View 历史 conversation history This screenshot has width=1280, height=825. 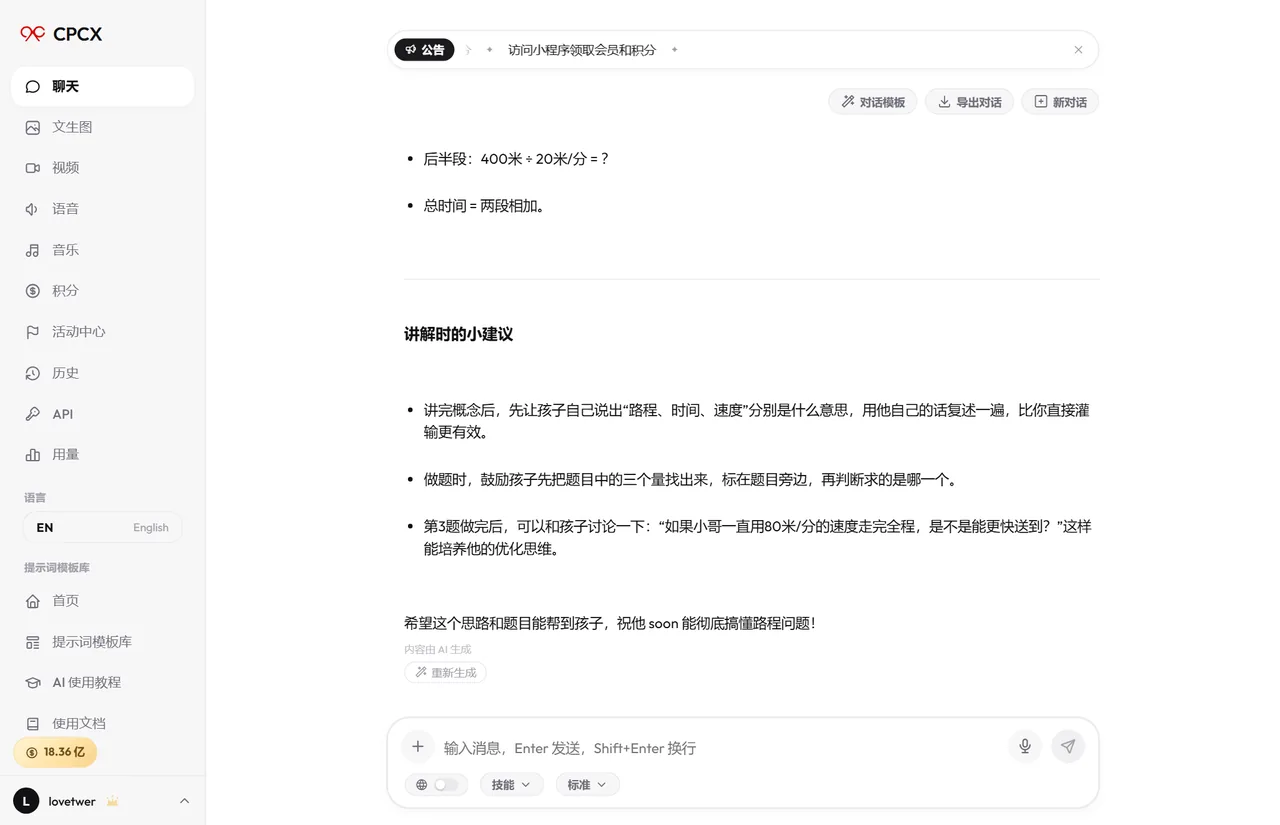102,373
